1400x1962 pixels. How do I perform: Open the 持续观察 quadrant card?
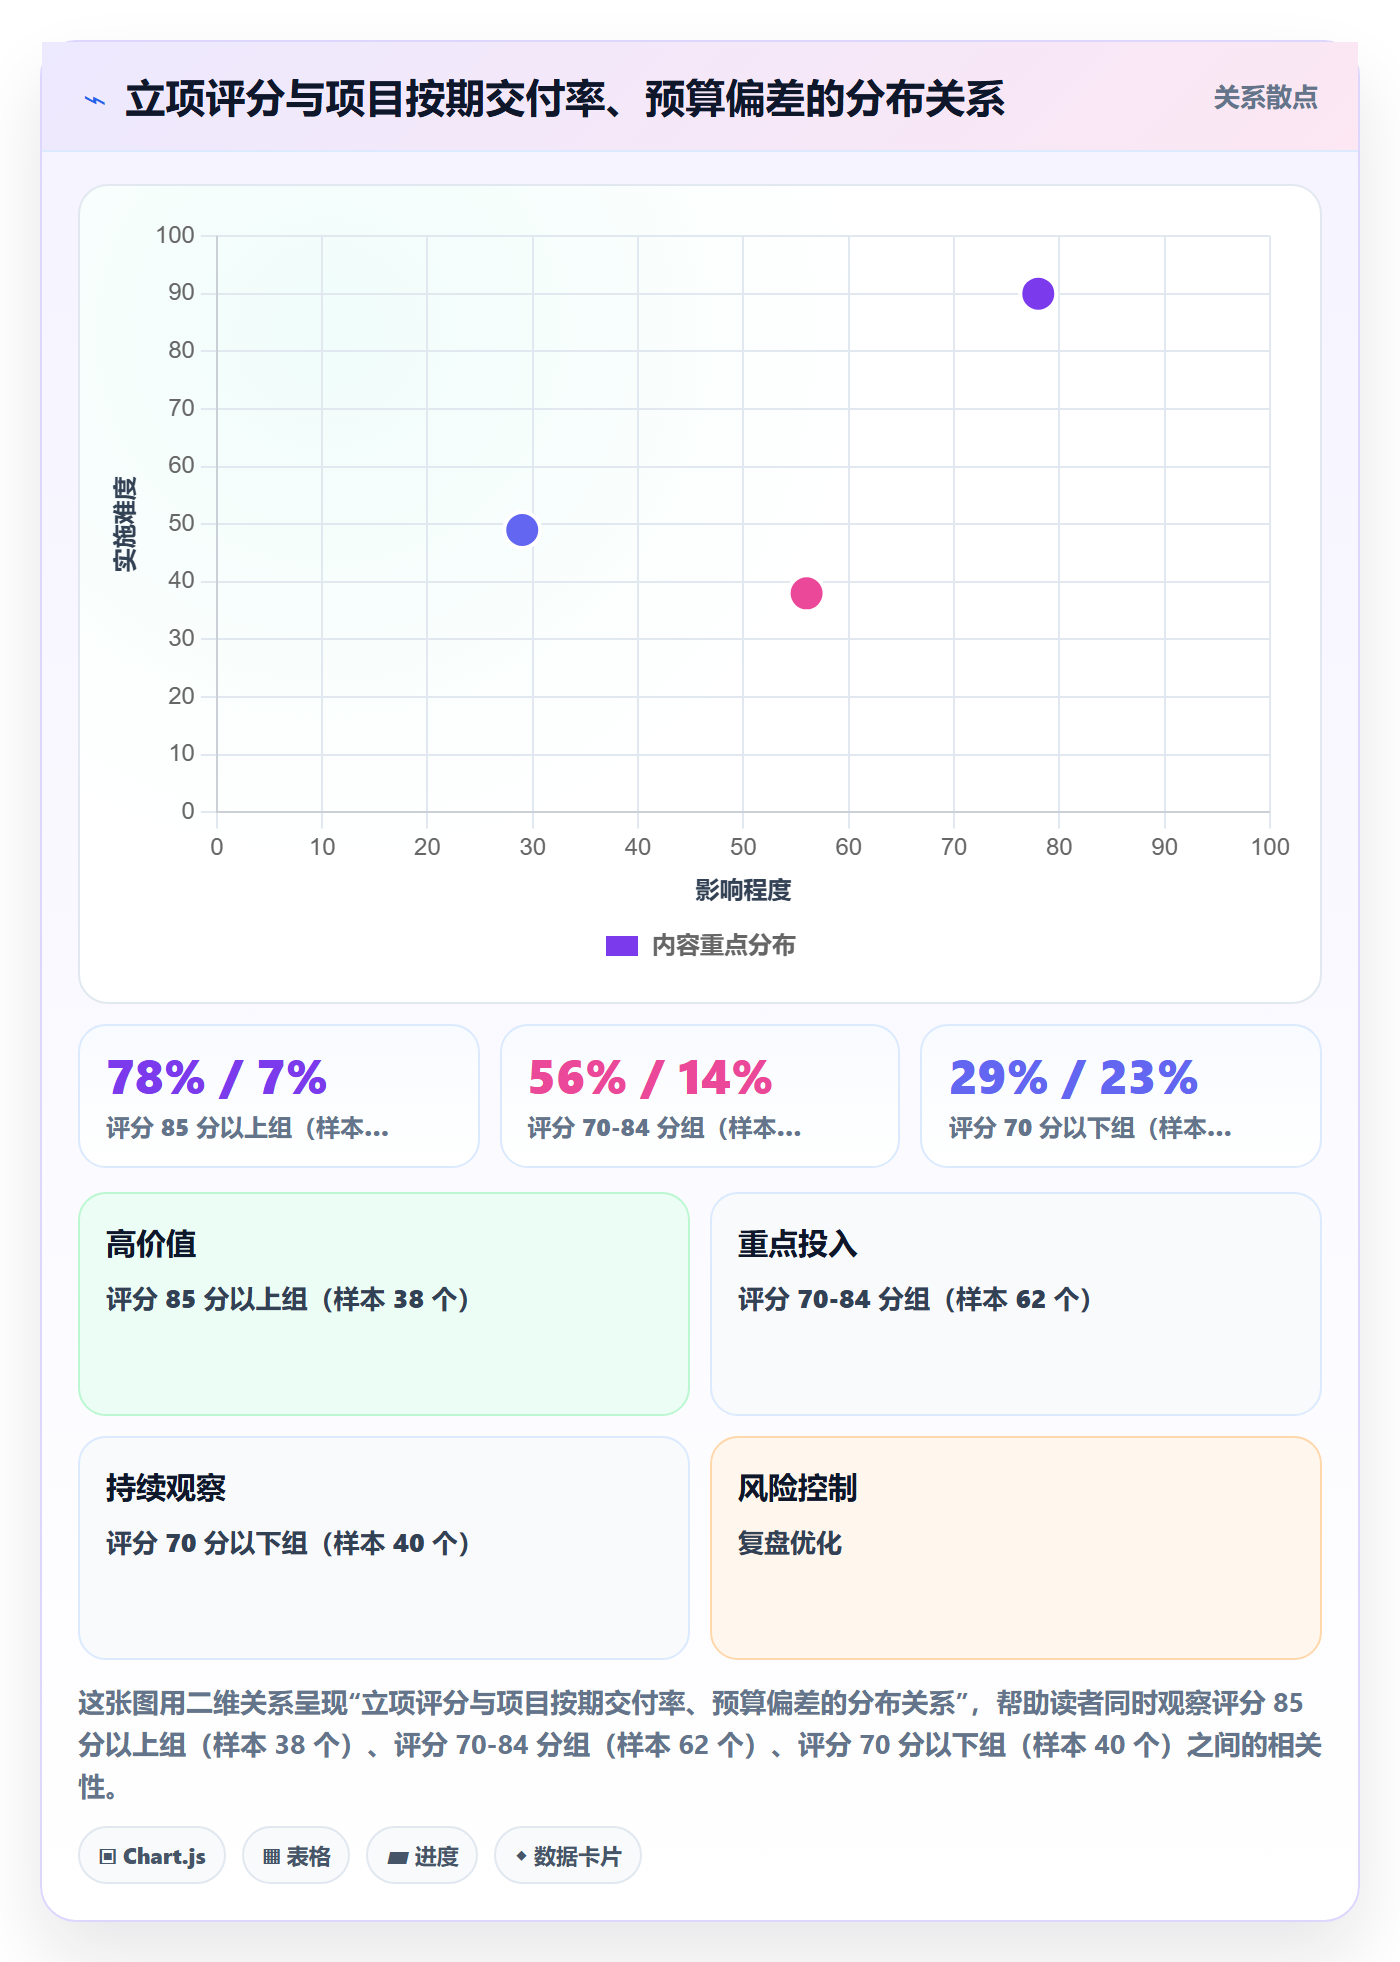pyautogui.click(x=384, y=1548)
